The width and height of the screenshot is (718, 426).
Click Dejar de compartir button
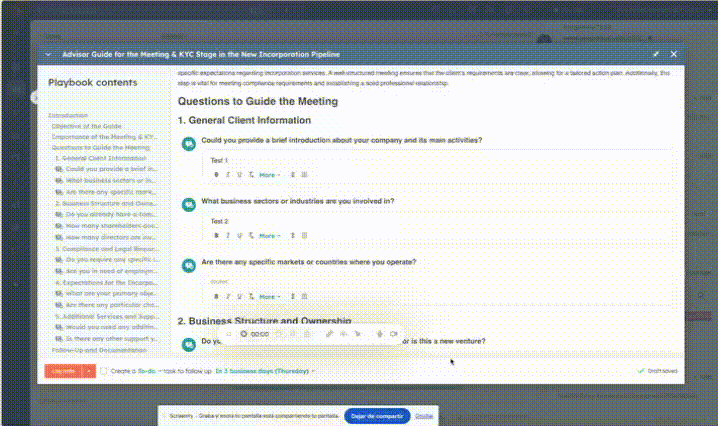pos(377,416)
